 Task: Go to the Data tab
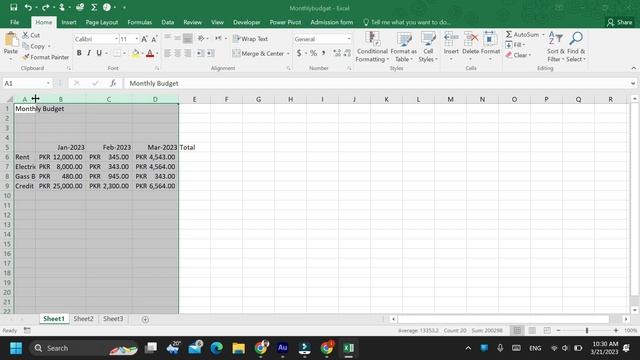(x=167, y=22)
